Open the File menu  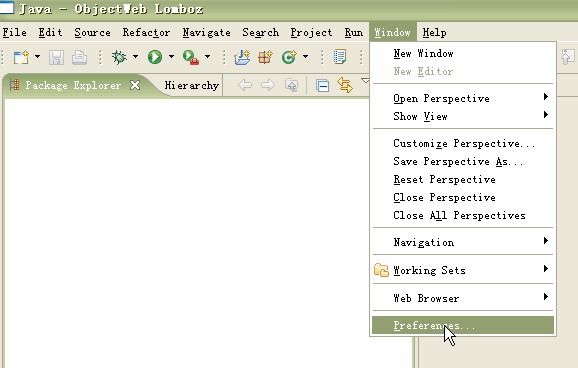[14, 32]
